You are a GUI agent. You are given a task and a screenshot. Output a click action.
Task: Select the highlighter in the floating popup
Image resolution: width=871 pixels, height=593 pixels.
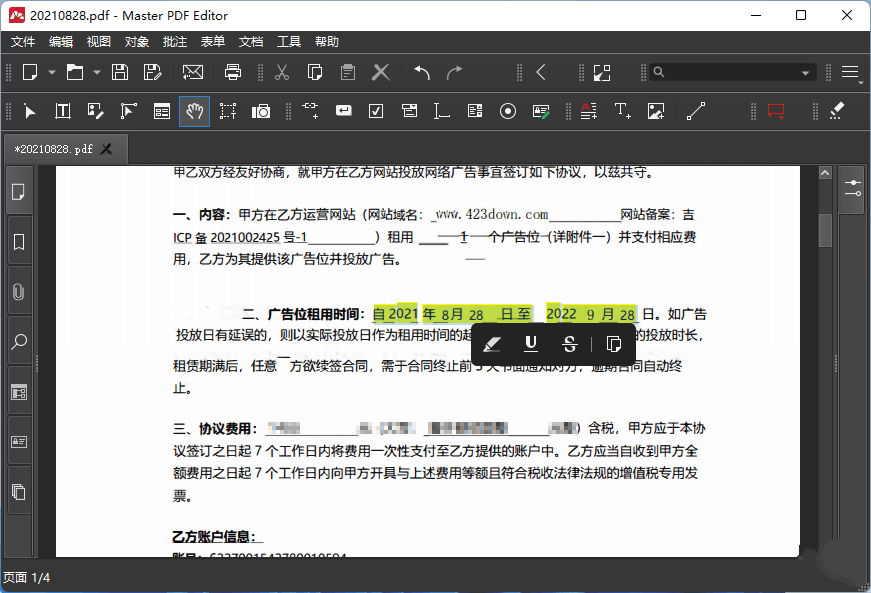tap(492, 344)
